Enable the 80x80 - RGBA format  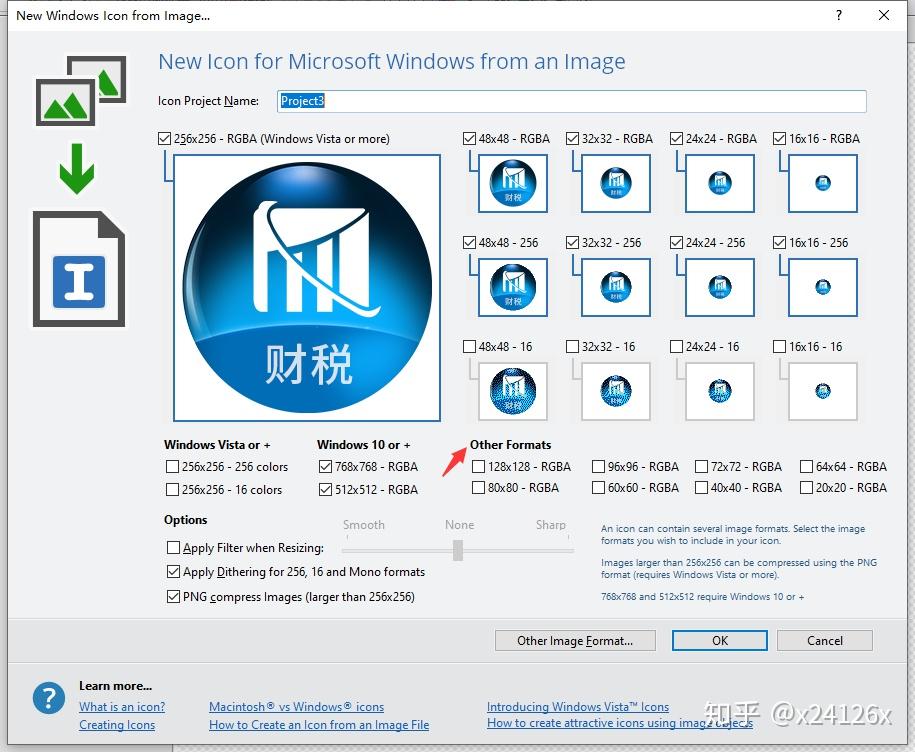[x=479, y=487]
